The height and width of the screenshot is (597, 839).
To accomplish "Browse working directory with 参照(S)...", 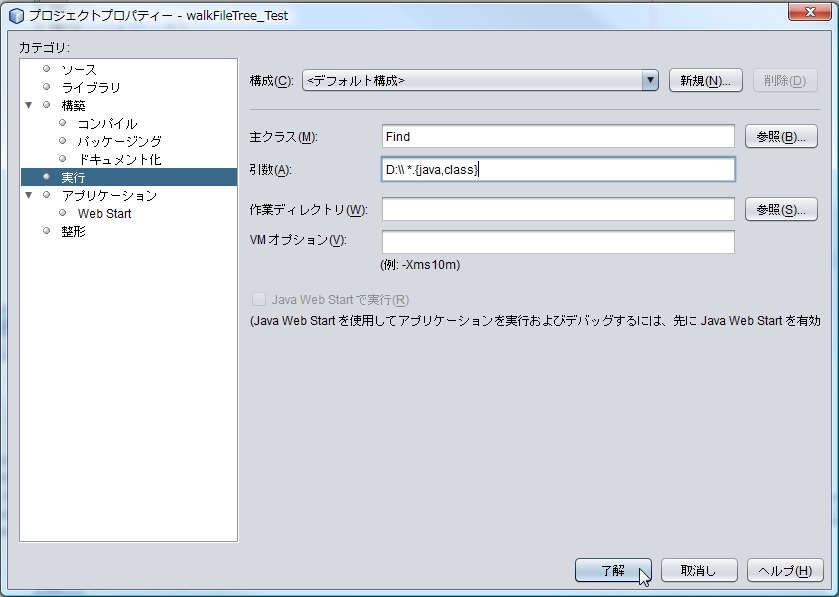I will pyautogui.click(x=781, y=210).
